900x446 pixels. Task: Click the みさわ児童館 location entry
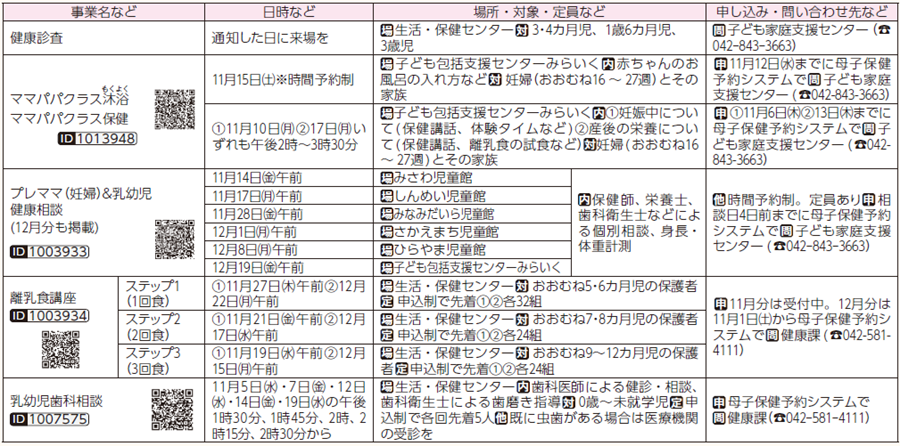point(430,176)
